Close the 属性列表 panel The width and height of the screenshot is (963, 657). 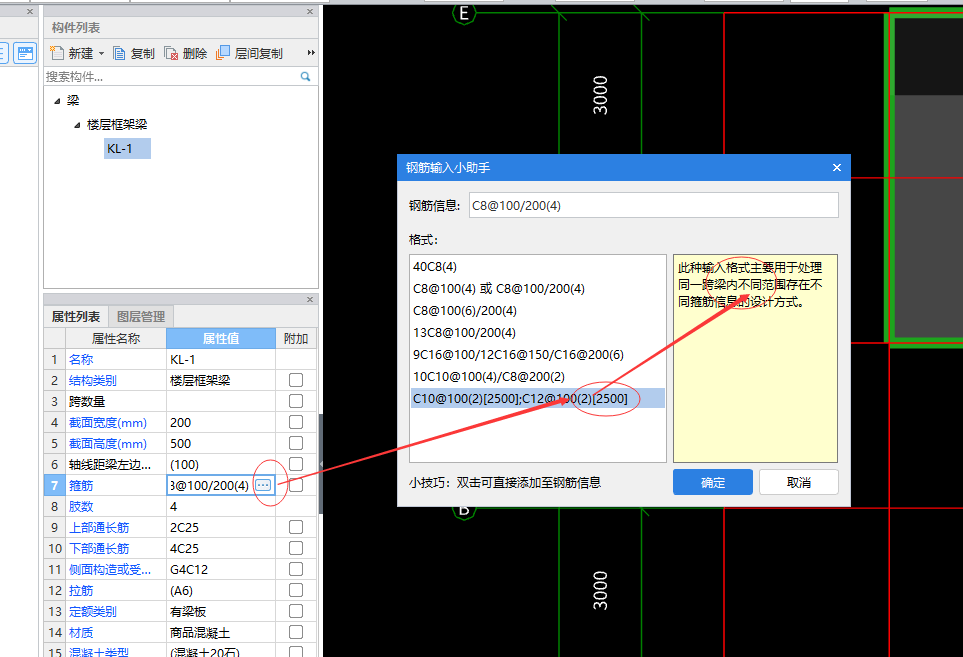click(310, 300)
